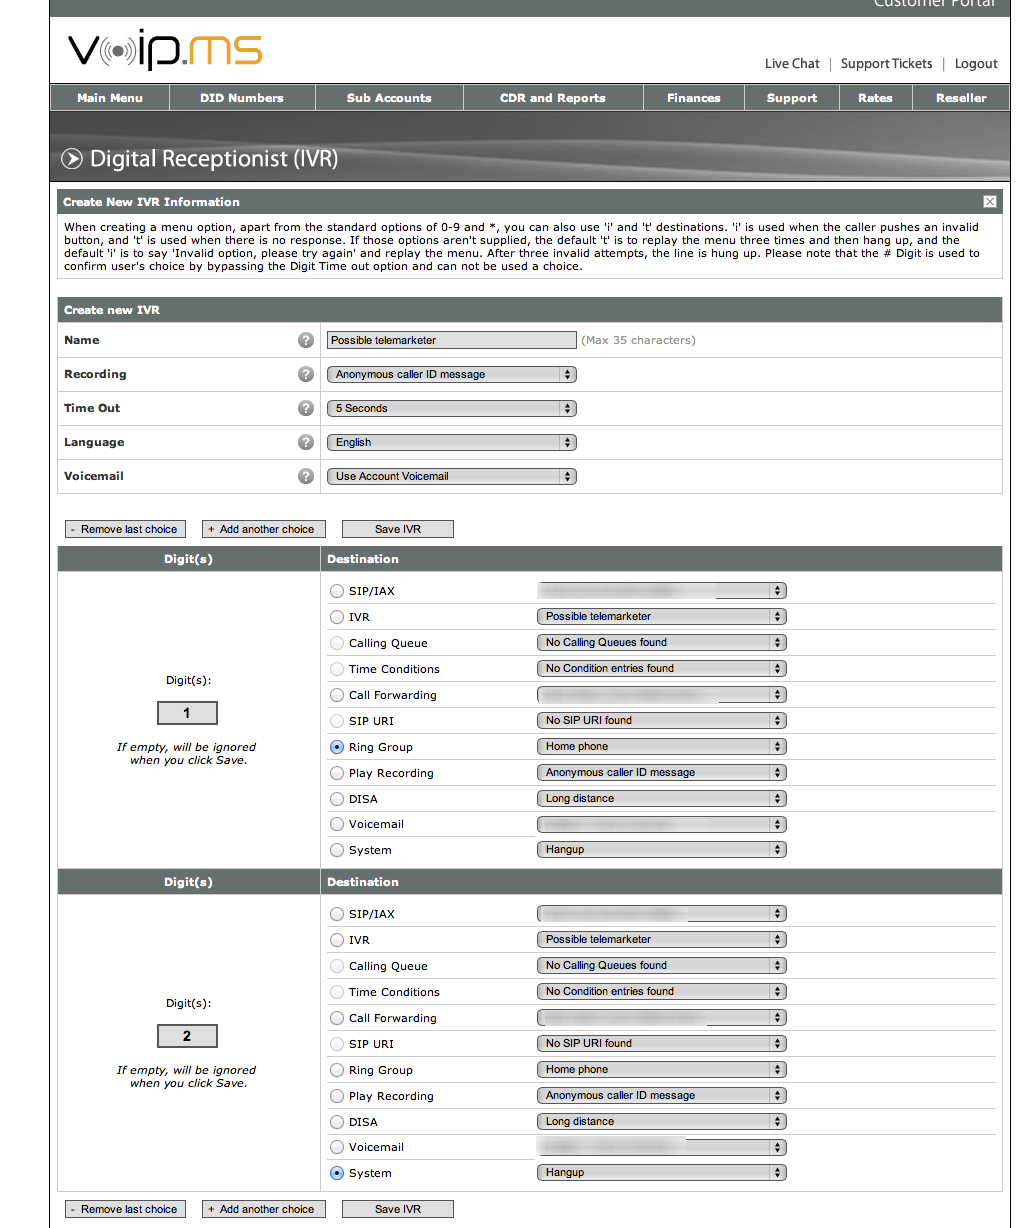Click the Live Chat link

pyautogui.click(x=792, y=63)
